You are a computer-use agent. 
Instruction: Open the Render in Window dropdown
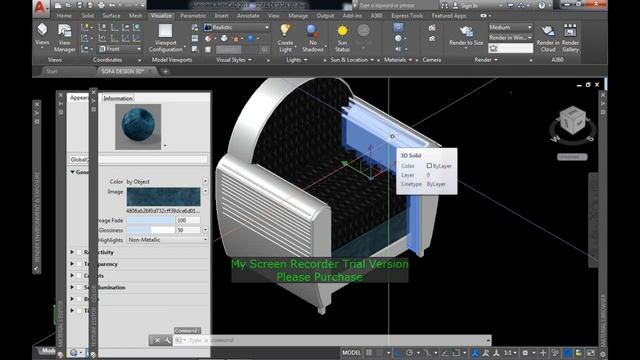510,38
